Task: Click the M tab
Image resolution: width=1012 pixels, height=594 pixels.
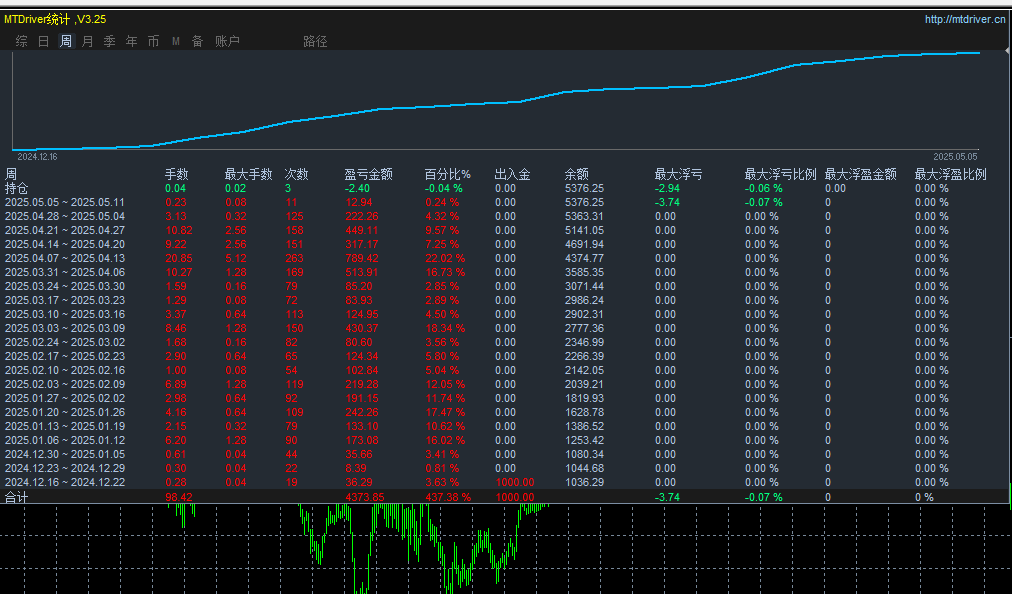Action: (176, 41)
